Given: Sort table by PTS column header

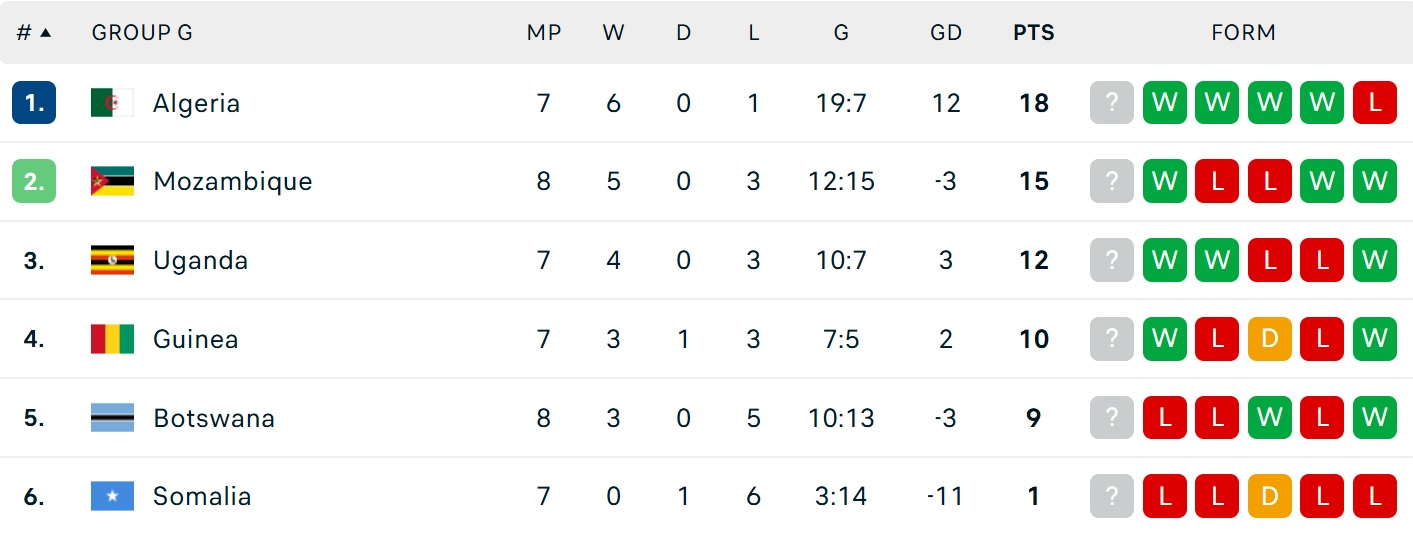Looking at the screenshot, I should (x=1034, y=32).
